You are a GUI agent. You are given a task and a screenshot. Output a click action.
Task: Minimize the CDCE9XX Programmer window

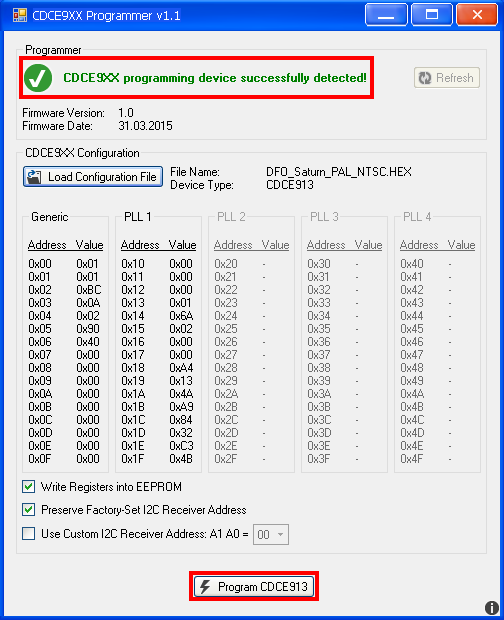(386, 15)
